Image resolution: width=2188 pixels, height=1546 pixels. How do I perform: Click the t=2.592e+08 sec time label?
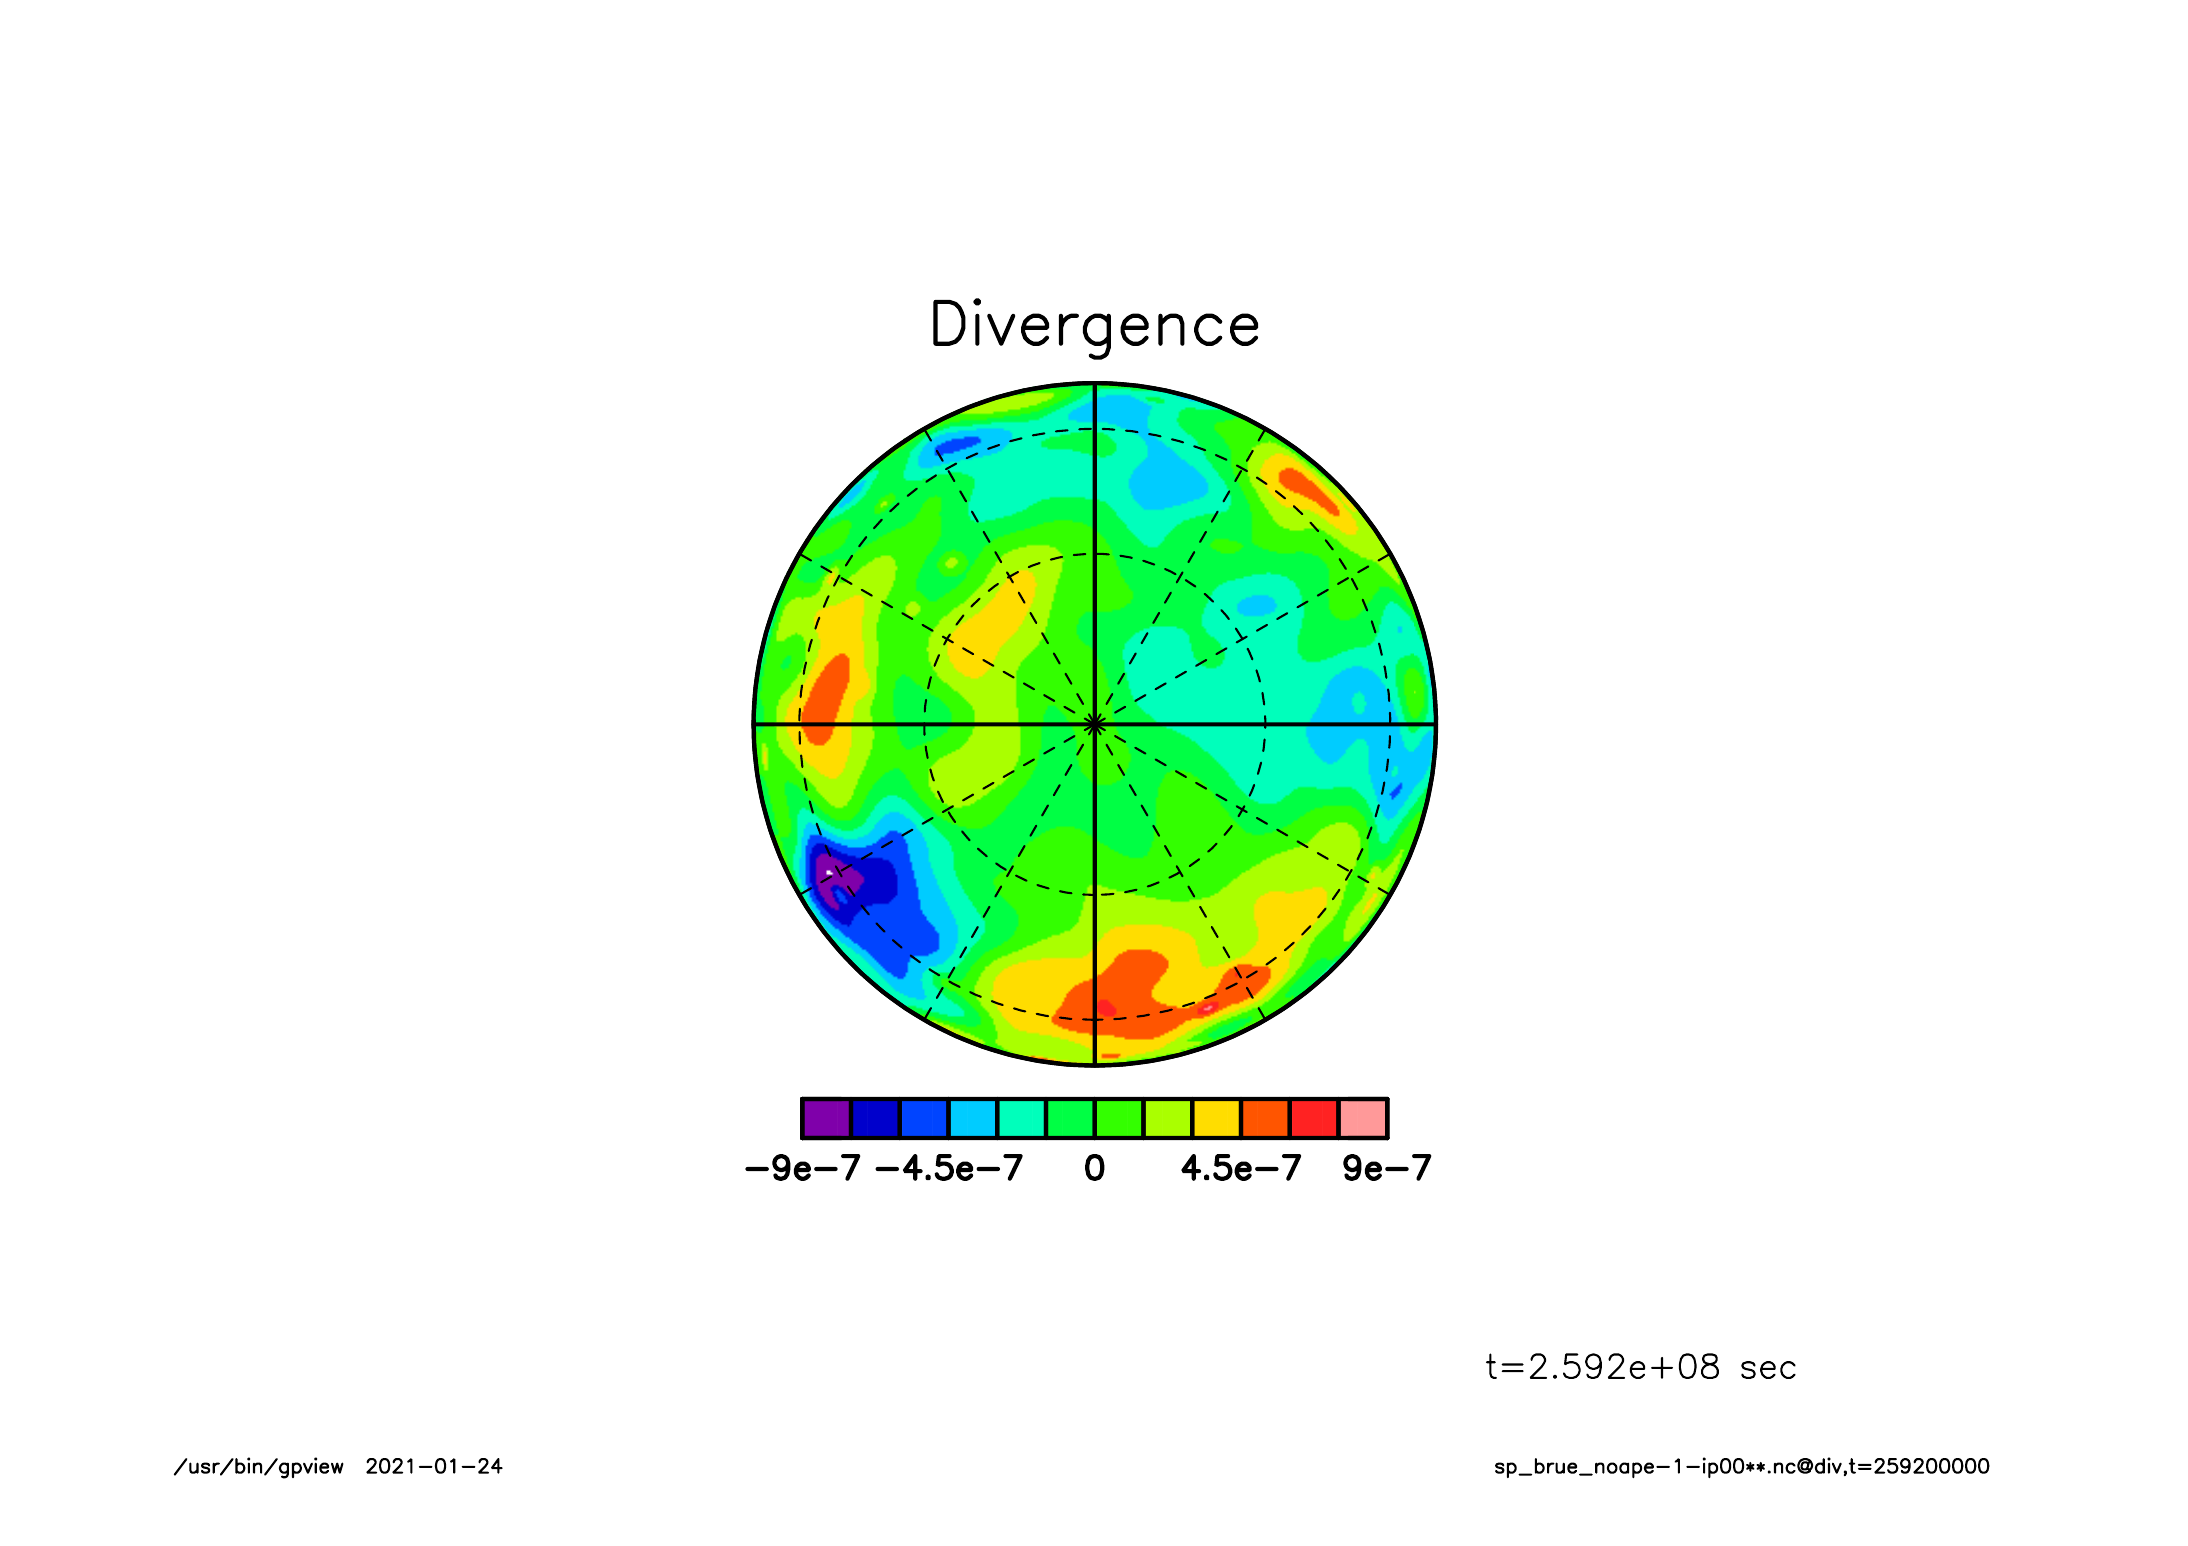(1640, 1367)
